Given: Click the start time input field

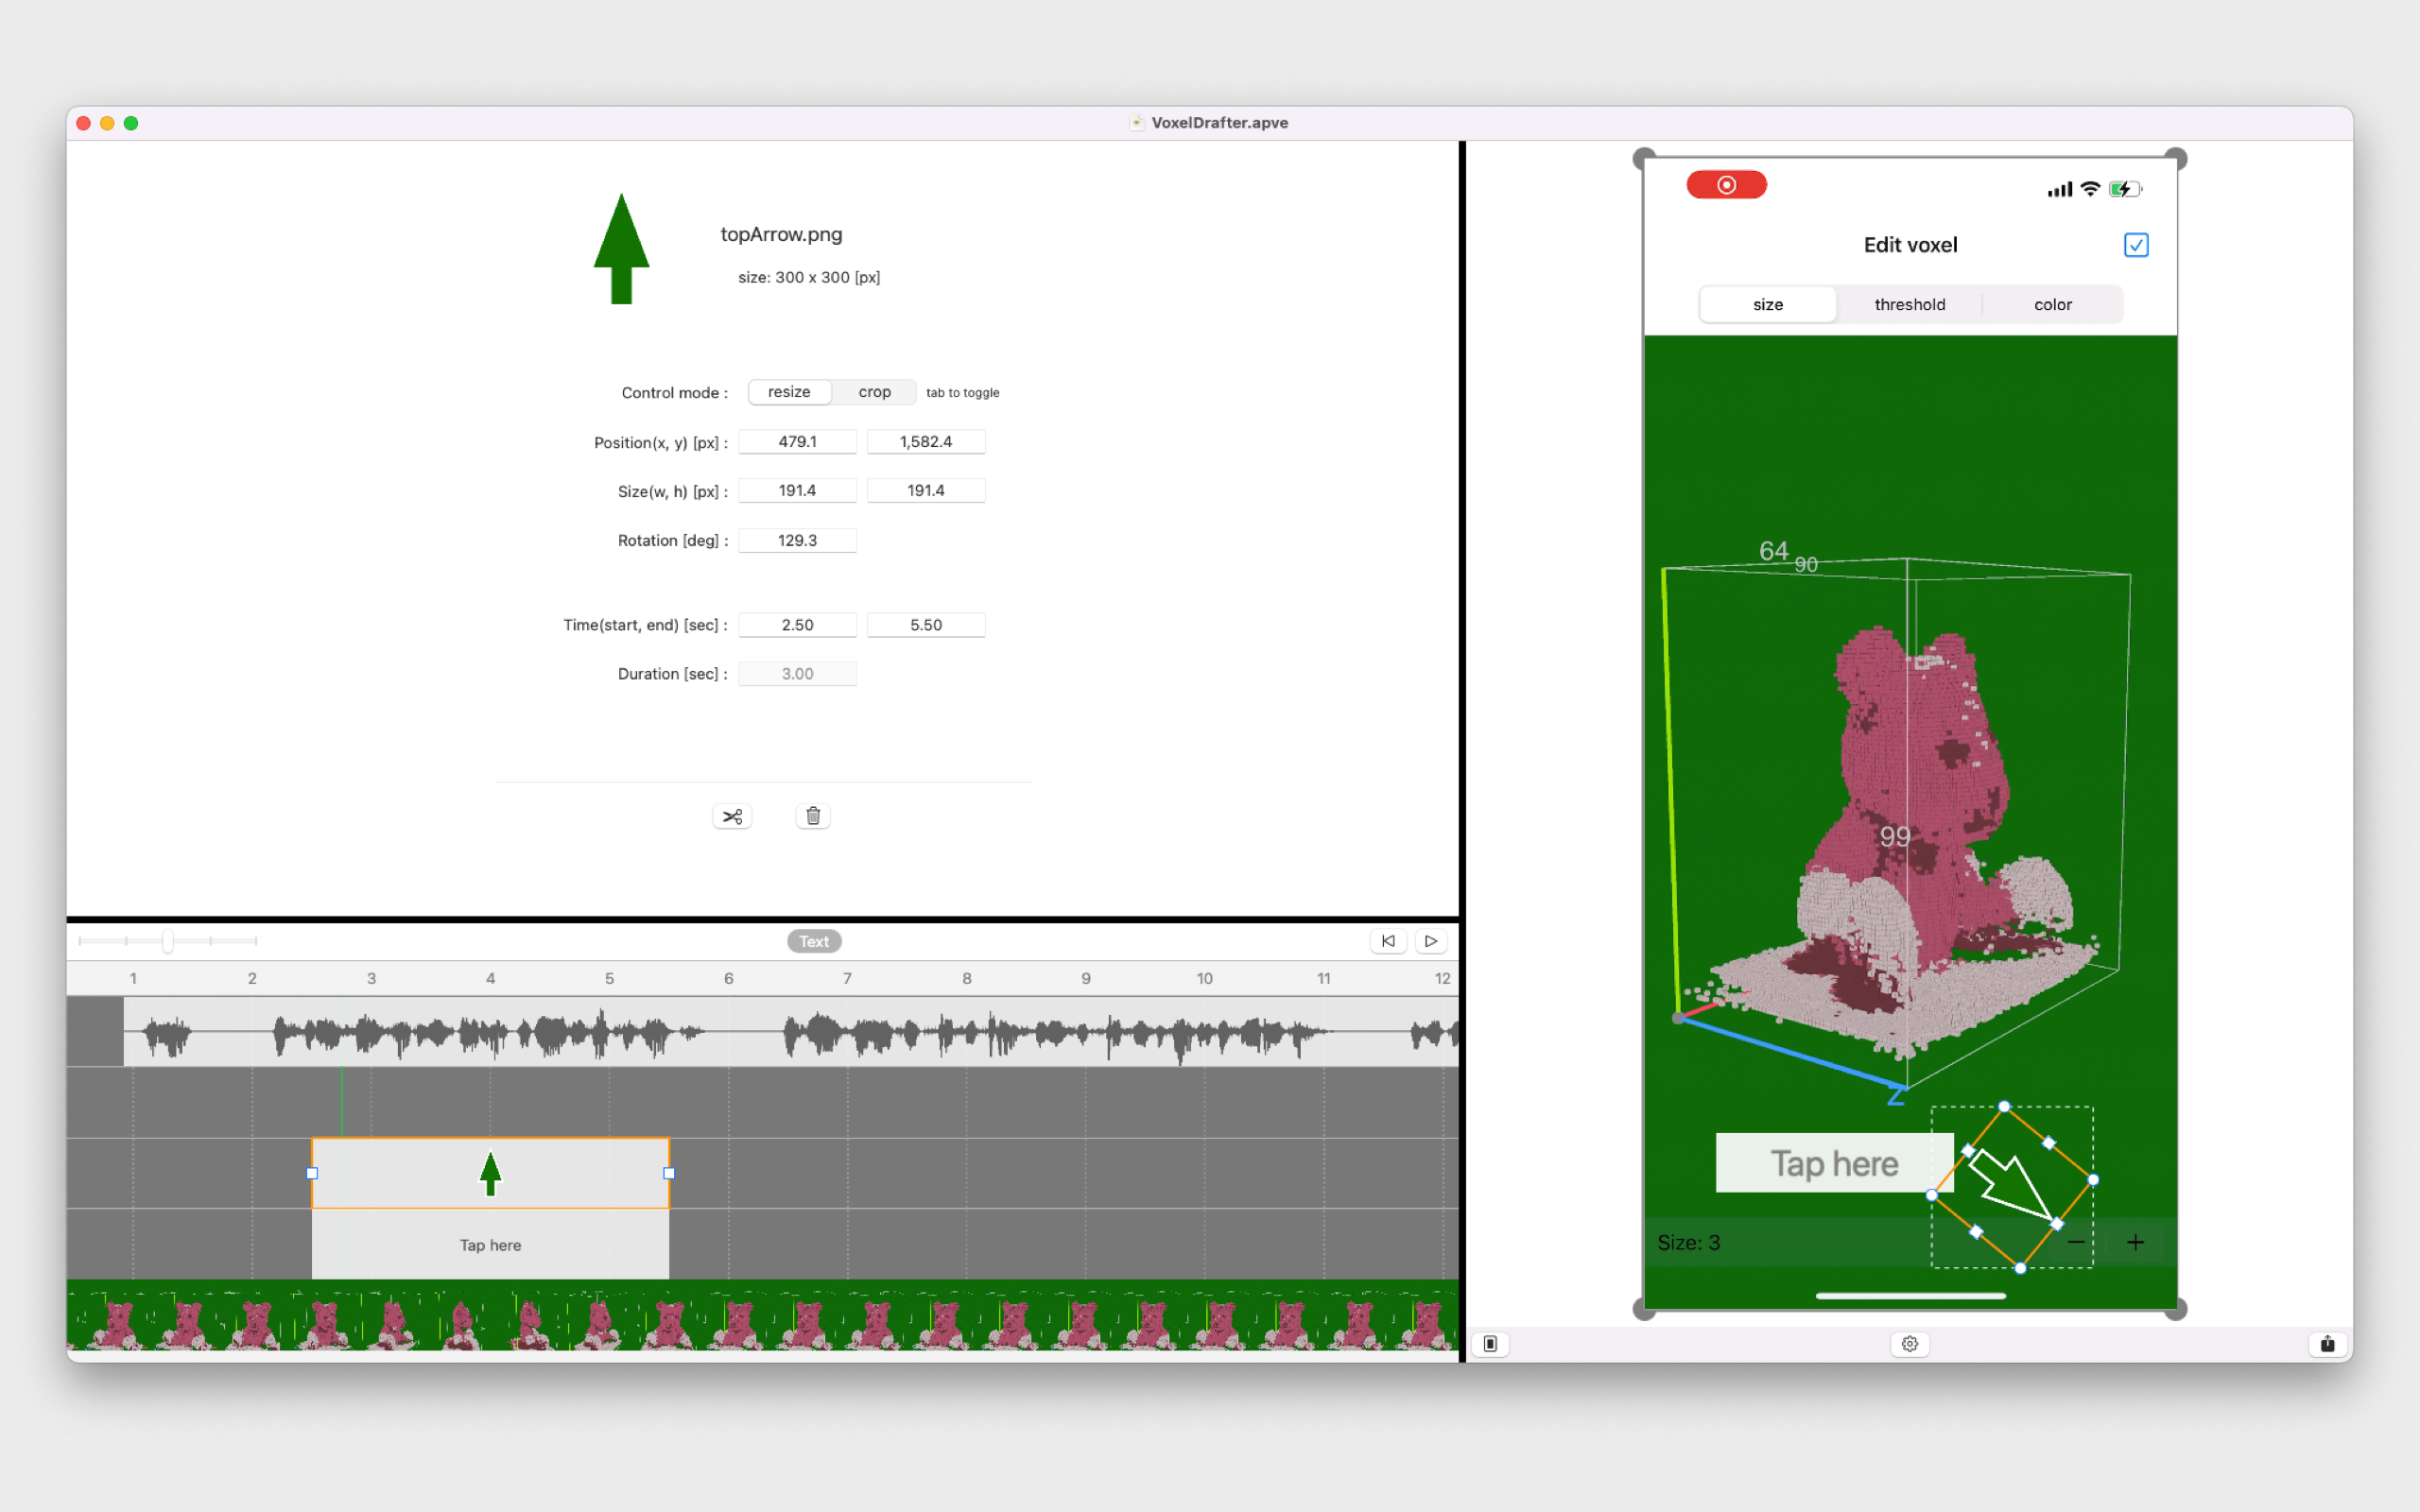Looking at the screenshot, I should 797,625.
